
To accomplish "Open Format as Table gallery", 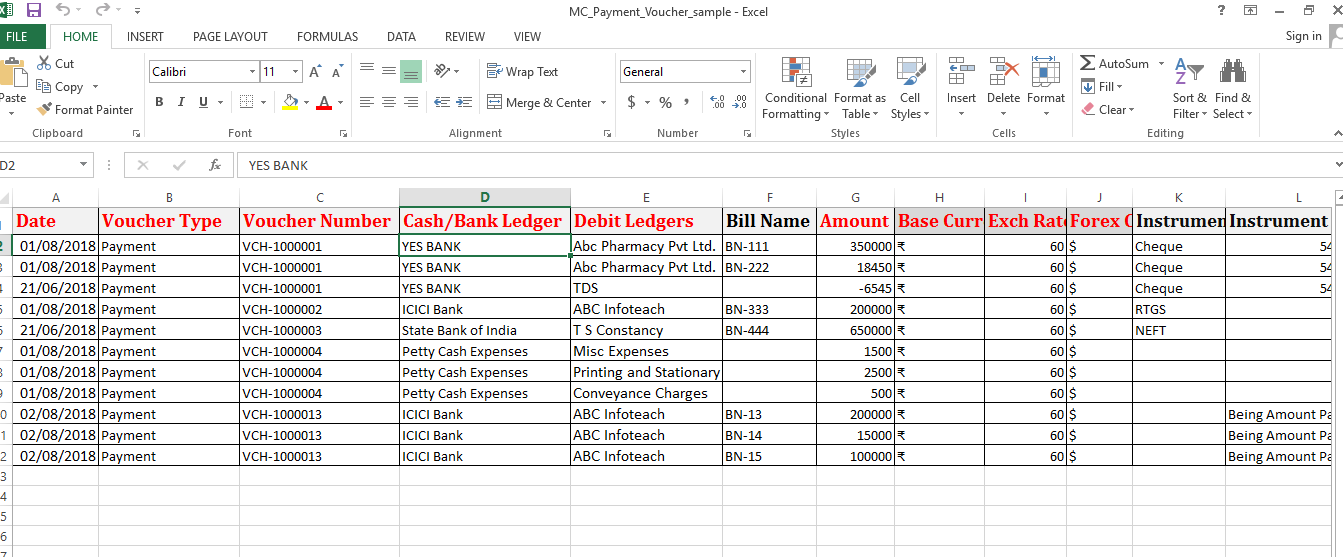I will pyautogui.click(x=860, y=89).
